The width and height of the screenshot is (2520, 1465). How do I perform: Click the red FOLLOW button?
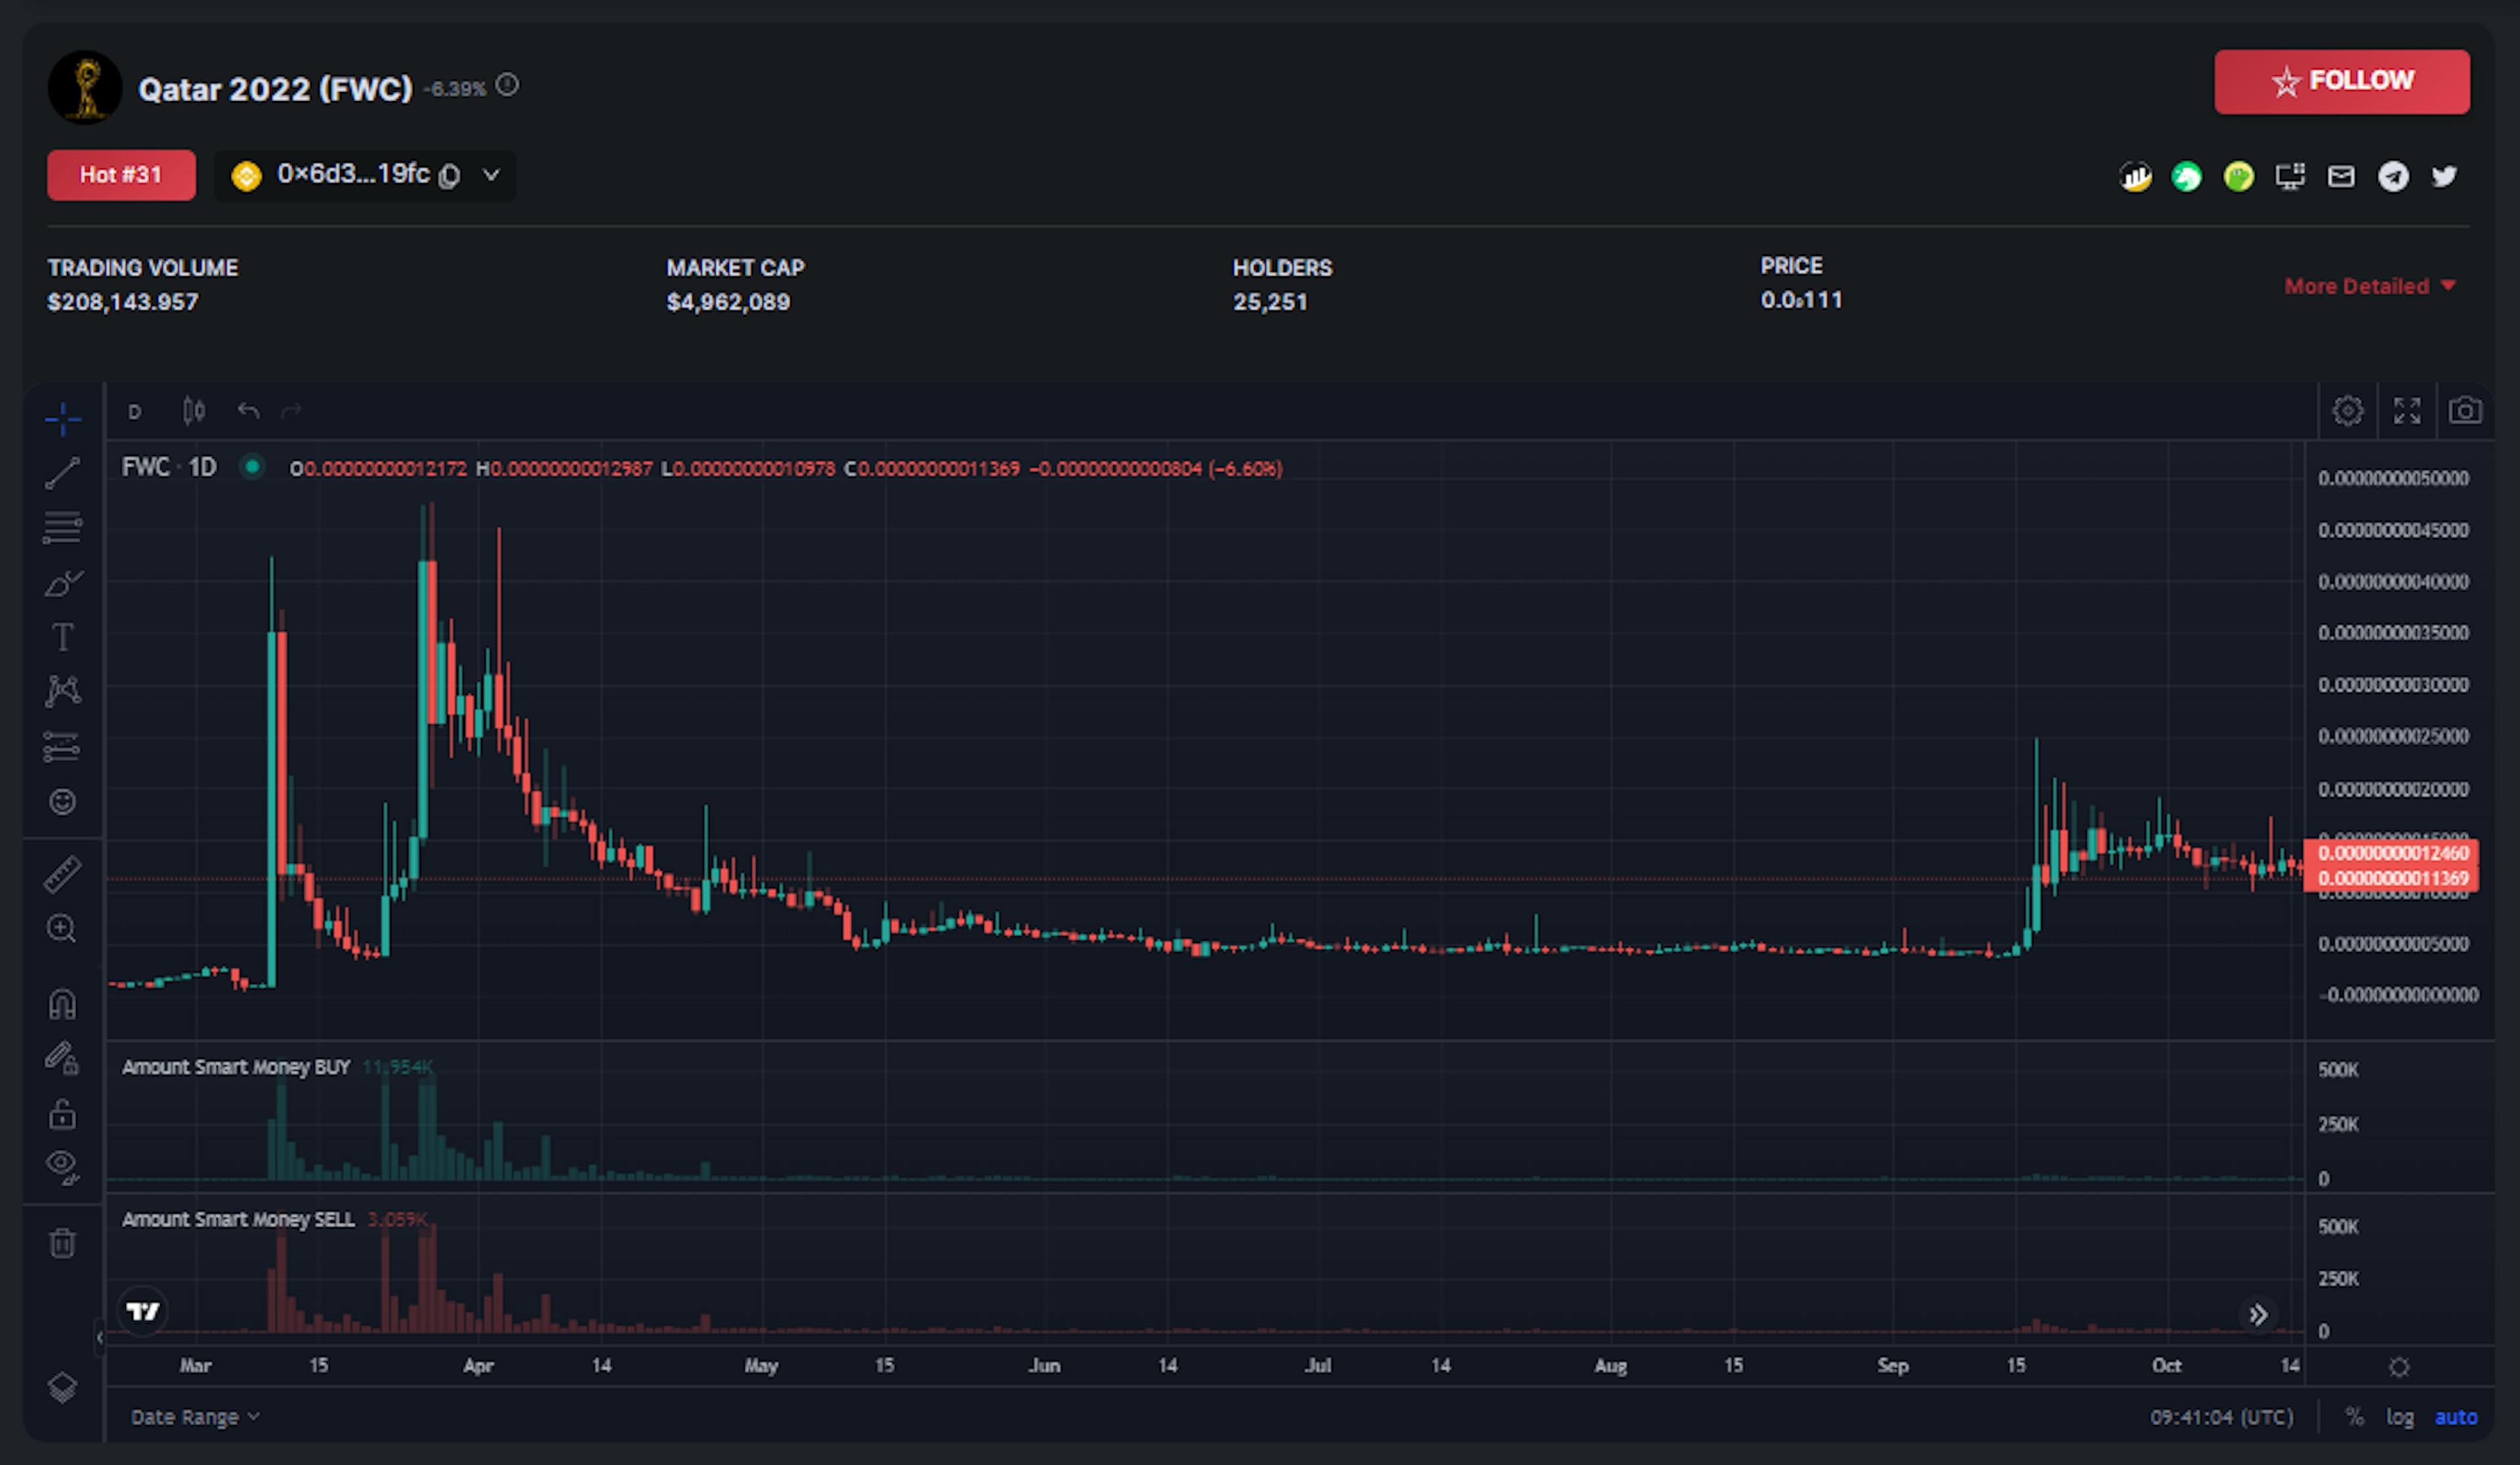click(2341, 81)
